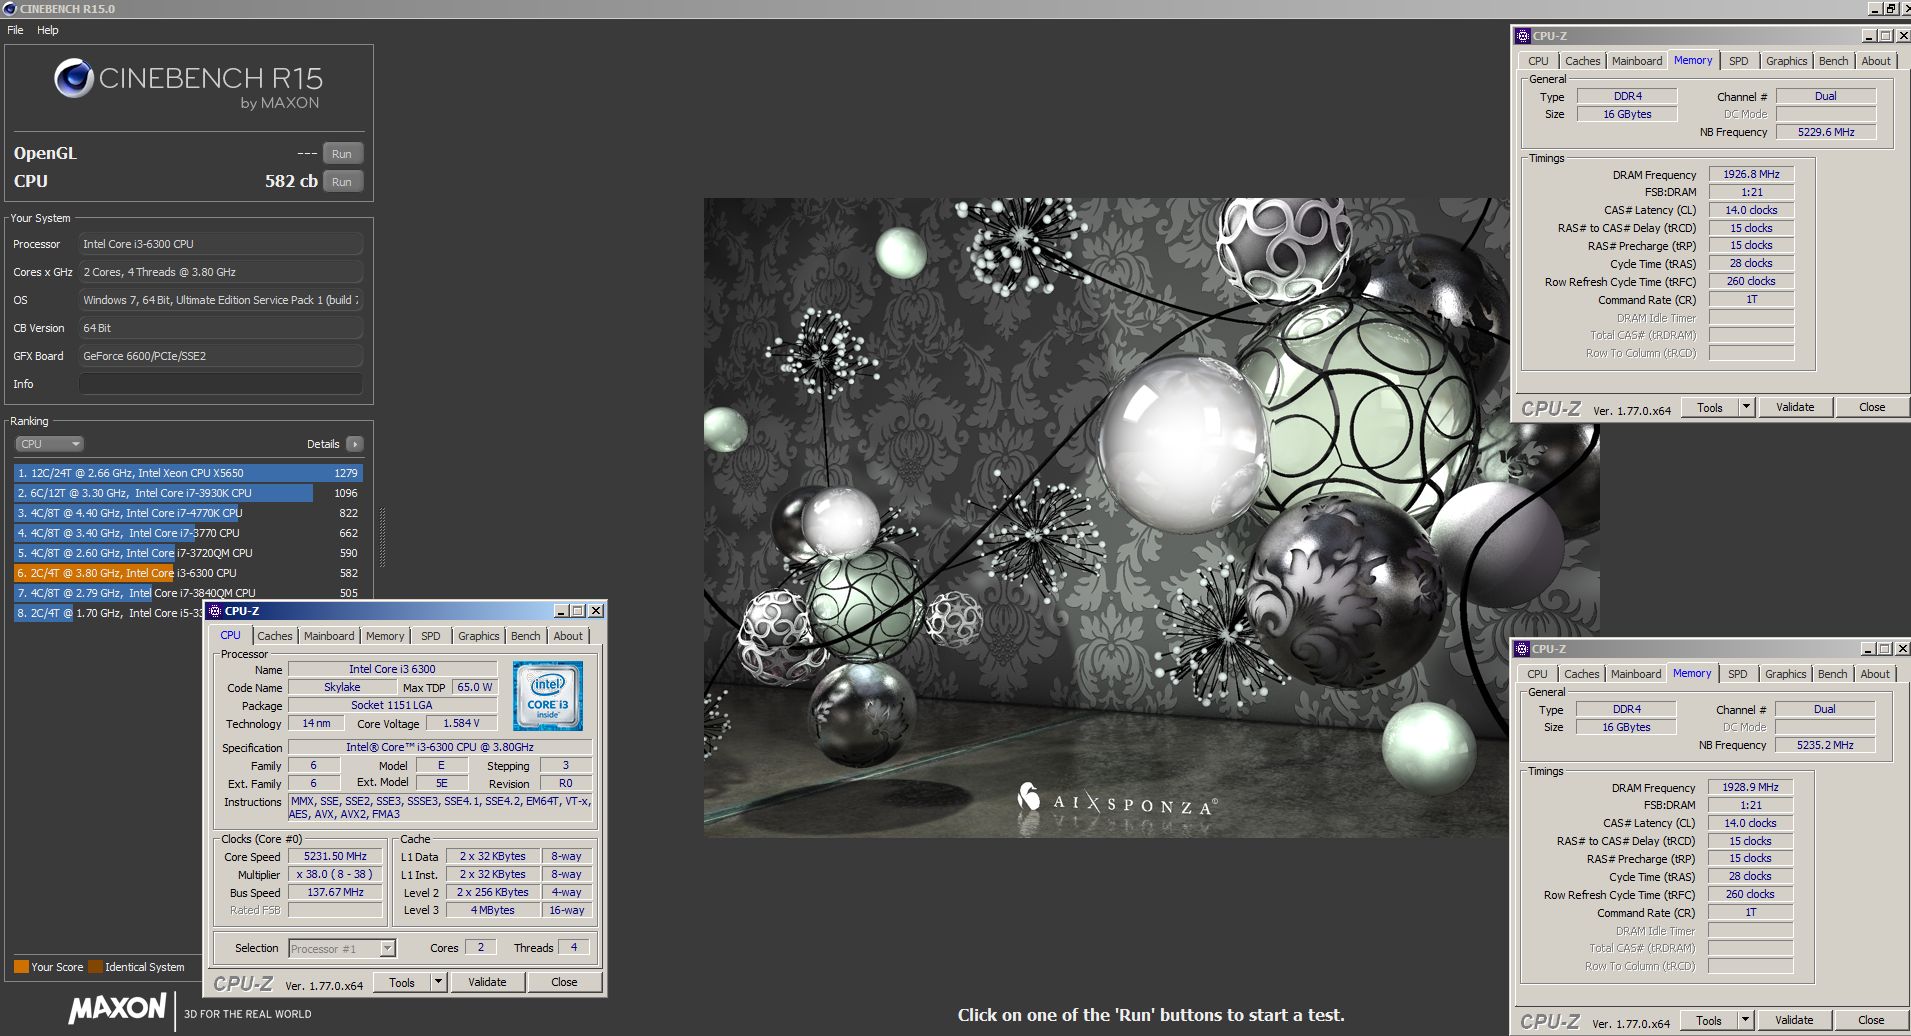
Task: Switch to Graphics tab in top-right CPU-Z
Action: click(1787, 61)
